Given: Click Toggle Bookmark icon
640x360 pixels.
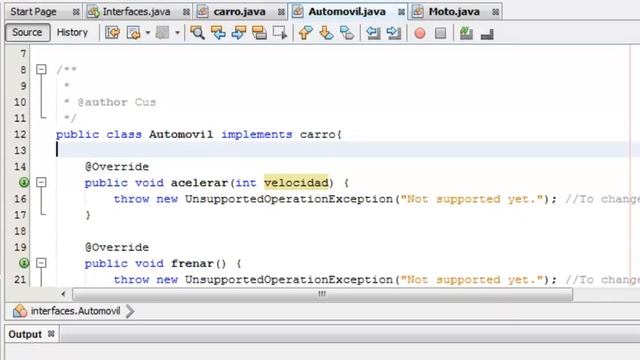Looking at the screenshot, I should pyautogui.click(x=347, y=33).
